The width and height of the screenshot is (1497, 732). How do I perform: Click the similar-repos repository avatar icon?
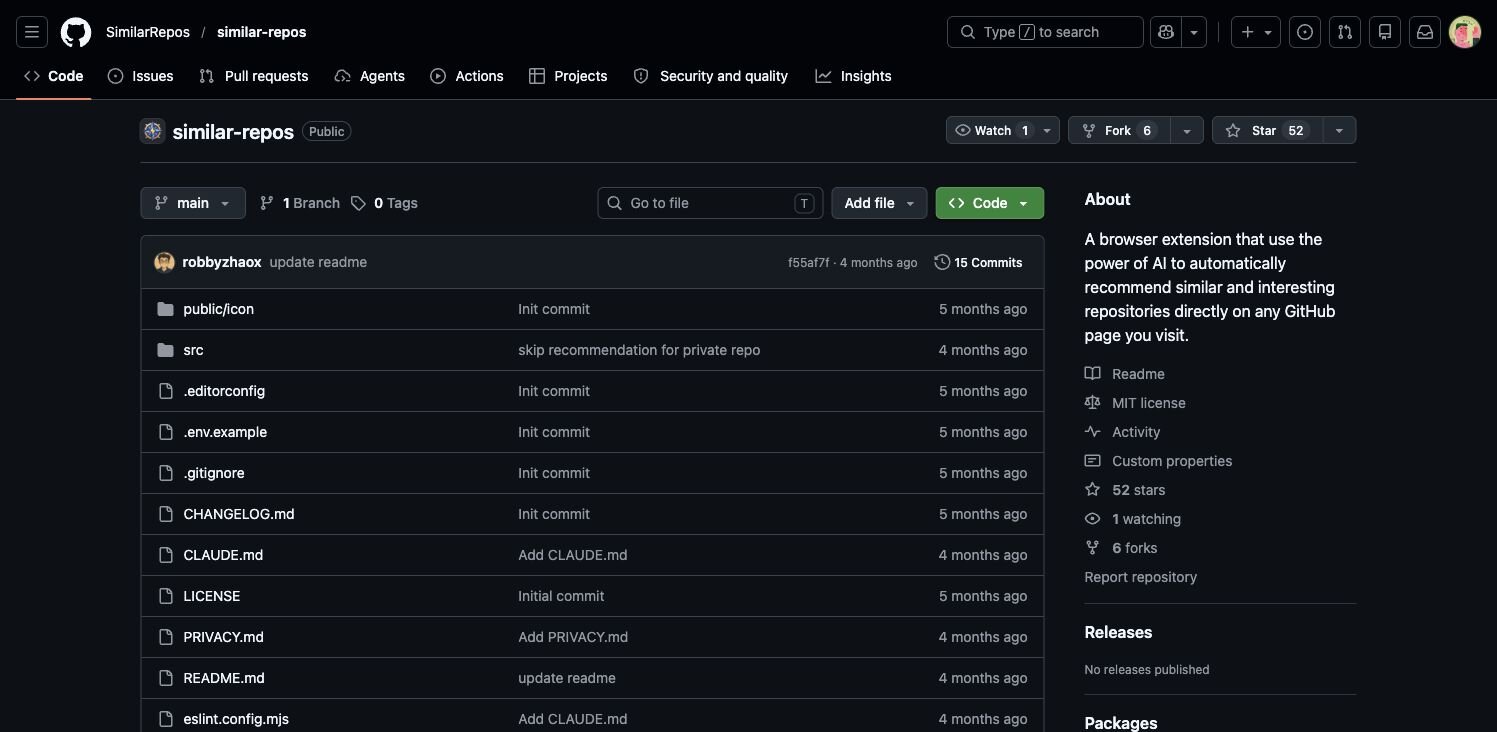[152, 131]
